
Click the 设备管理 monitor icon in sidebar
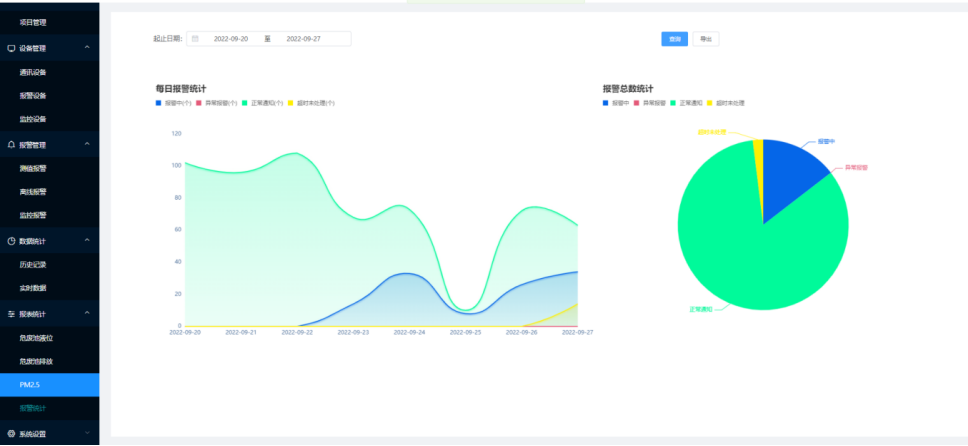[x=11, y=48]
